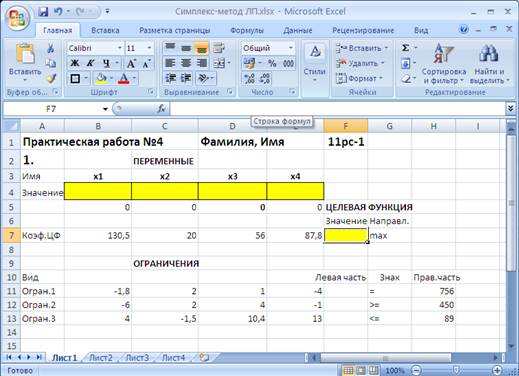Click the Name Box showing F7
Image resolution: width=519 pixels, height=376 pixels.
pos(52,109)
